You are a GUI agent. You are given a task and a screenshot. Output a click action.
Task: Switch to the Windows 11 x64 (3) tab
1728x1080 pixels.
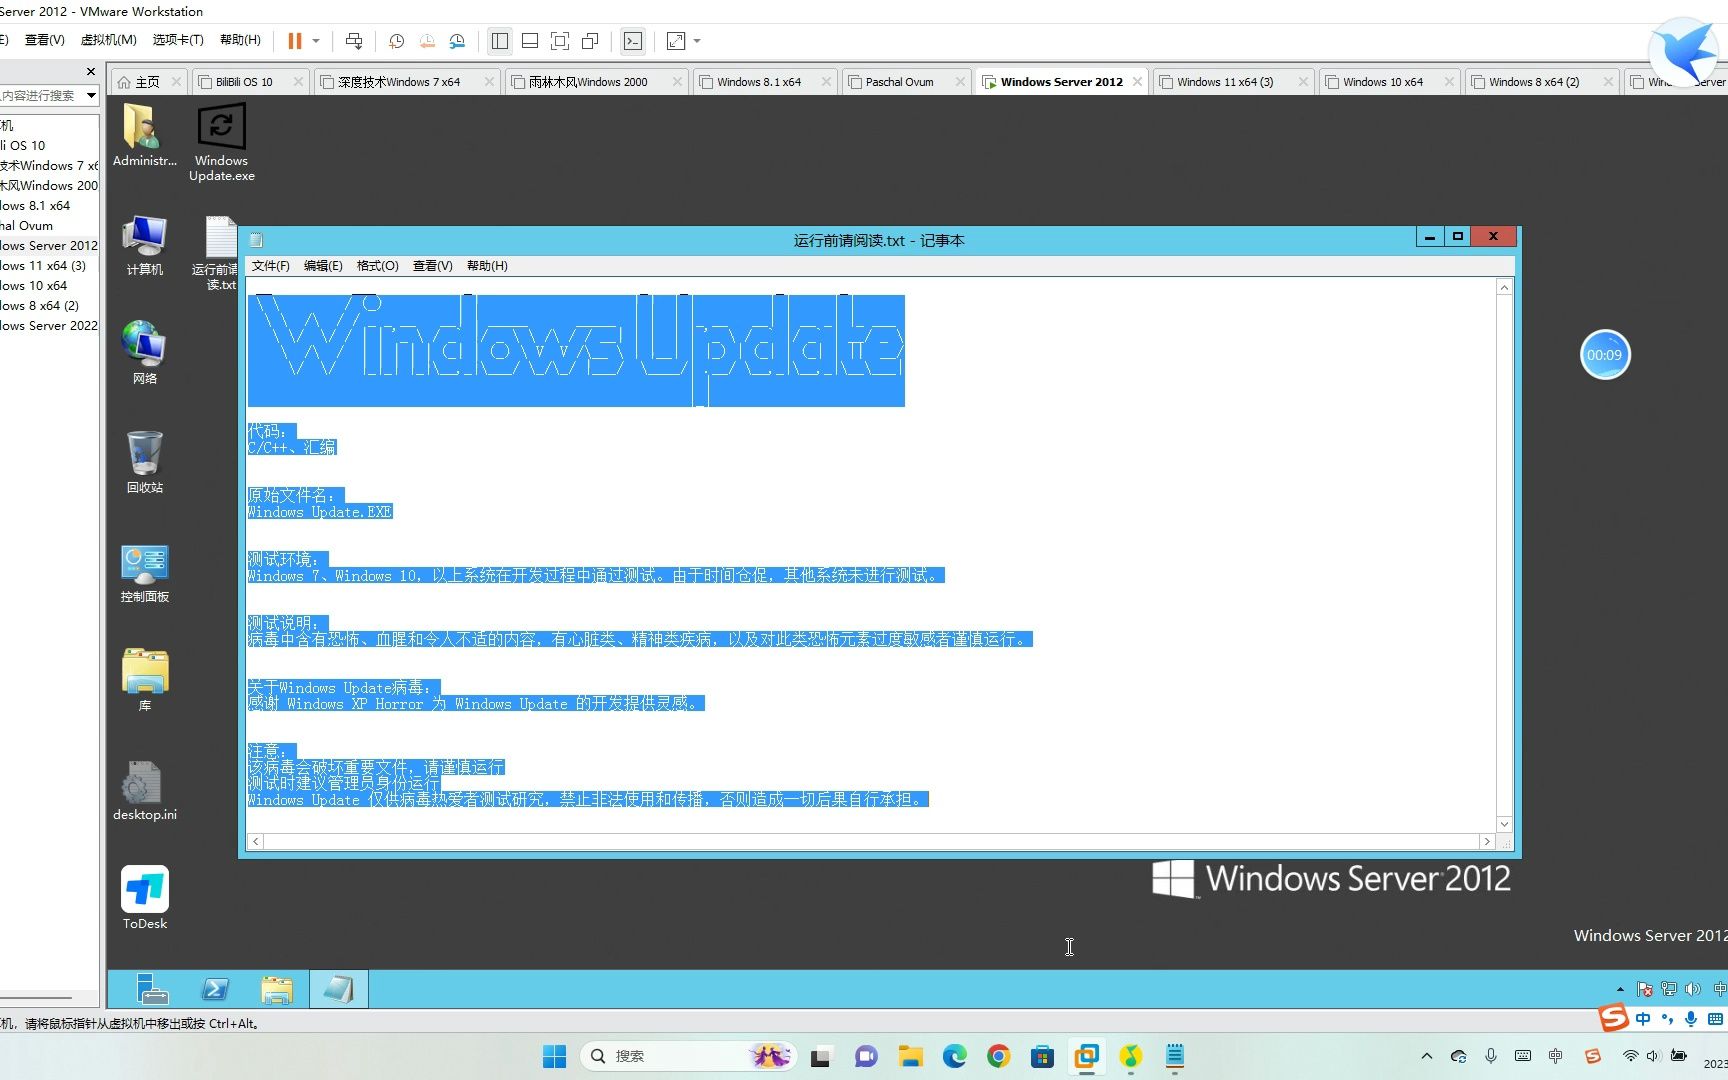click(1225, 82)
